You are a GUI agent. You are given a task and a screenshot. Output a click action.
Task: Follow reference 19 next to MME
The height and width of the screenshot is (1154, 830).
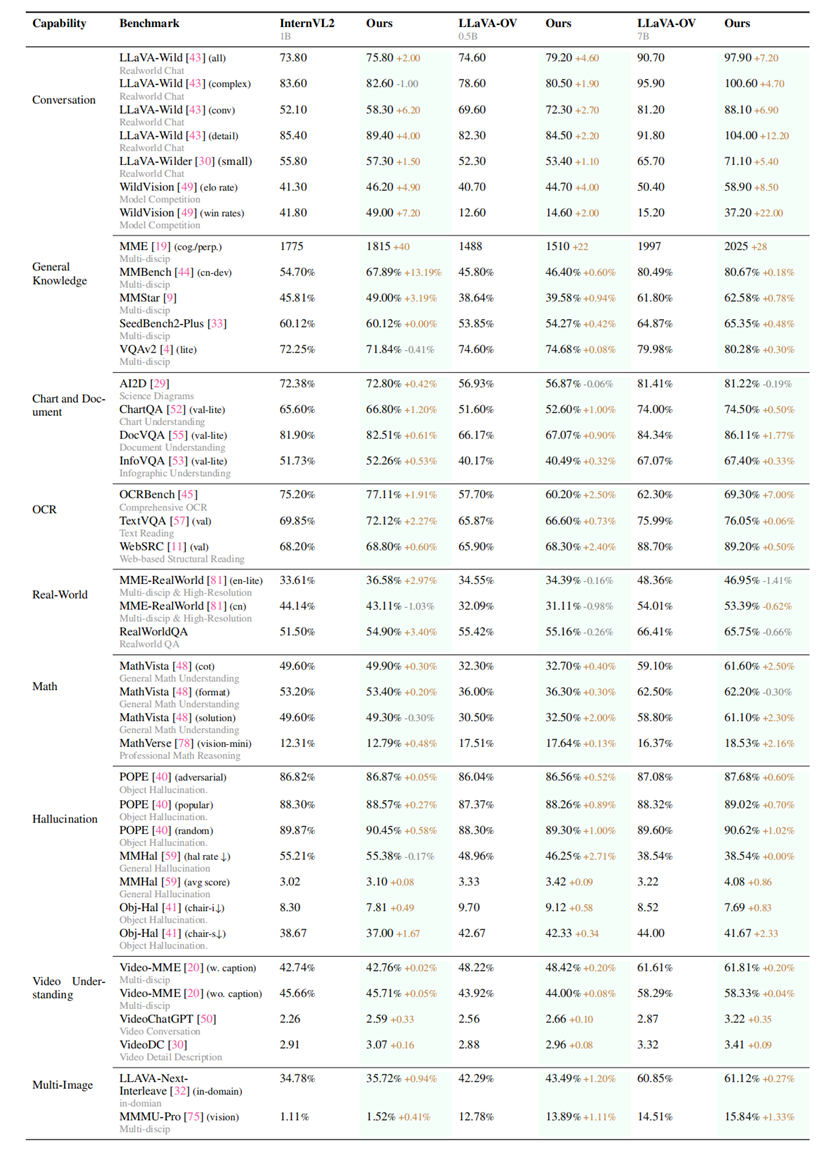pos(160,247)
